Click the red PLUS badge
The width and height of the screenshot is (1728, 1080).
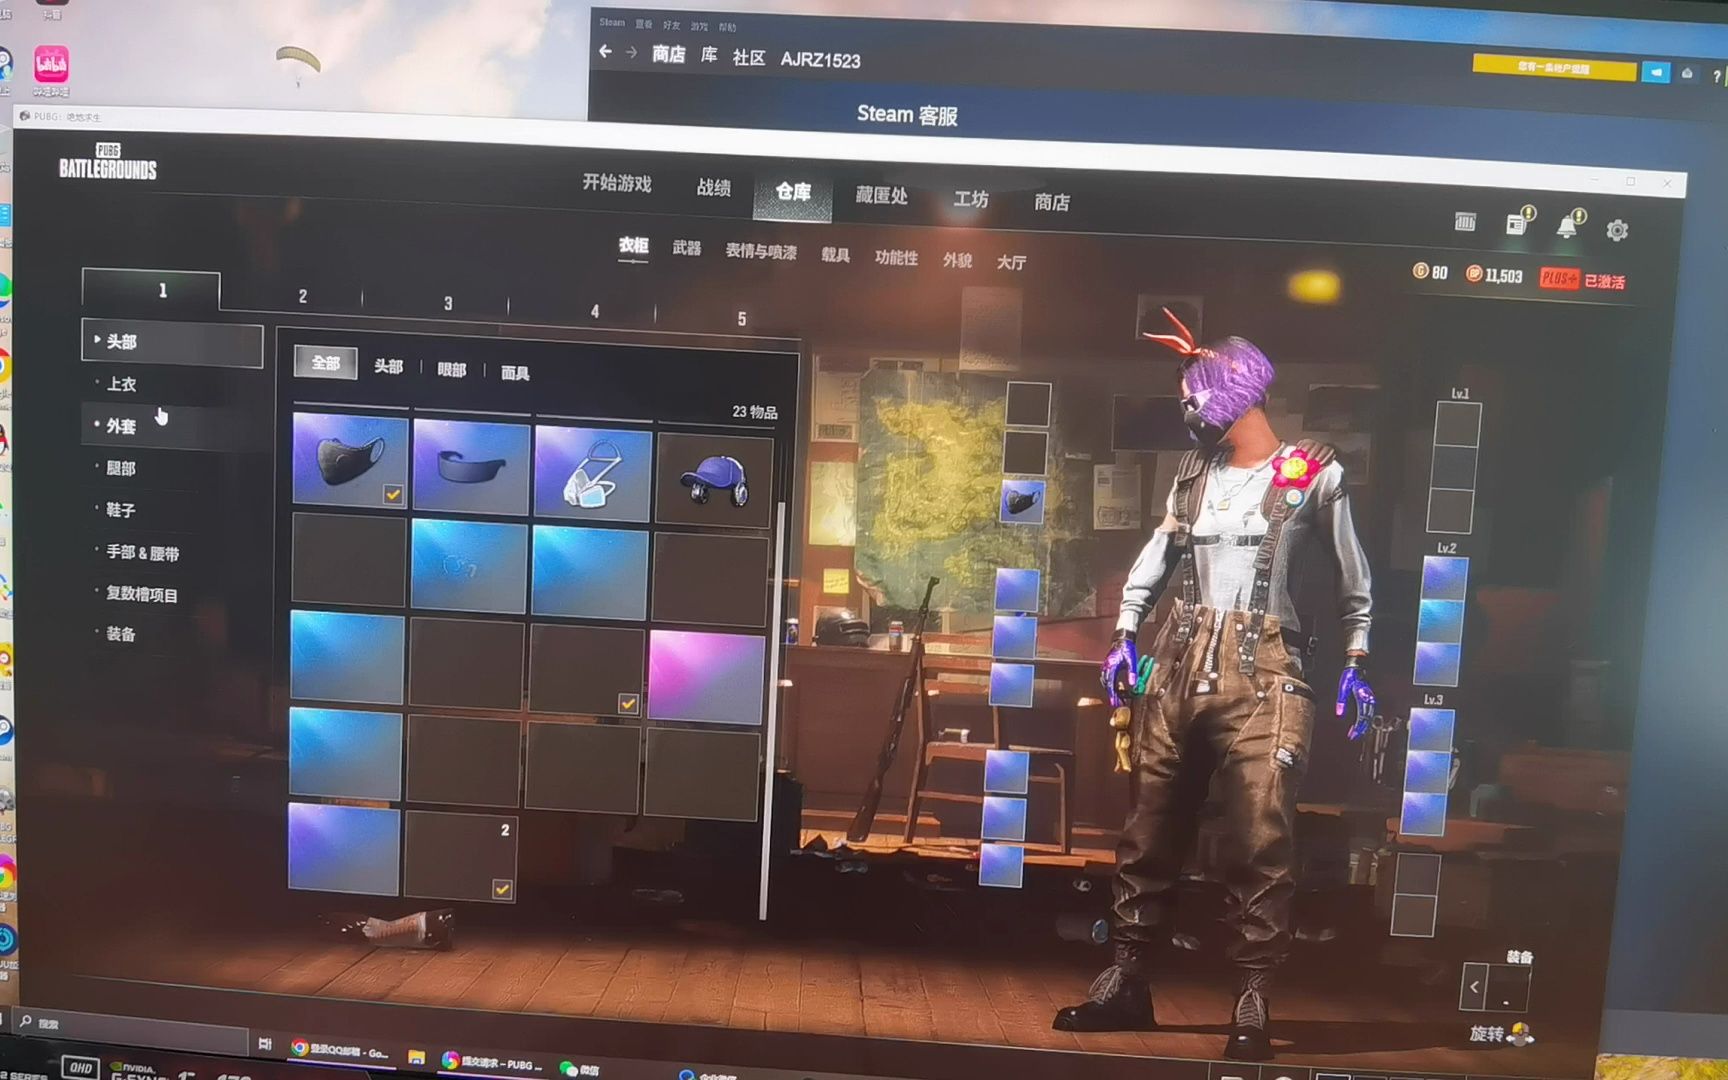coord(1558,278)
